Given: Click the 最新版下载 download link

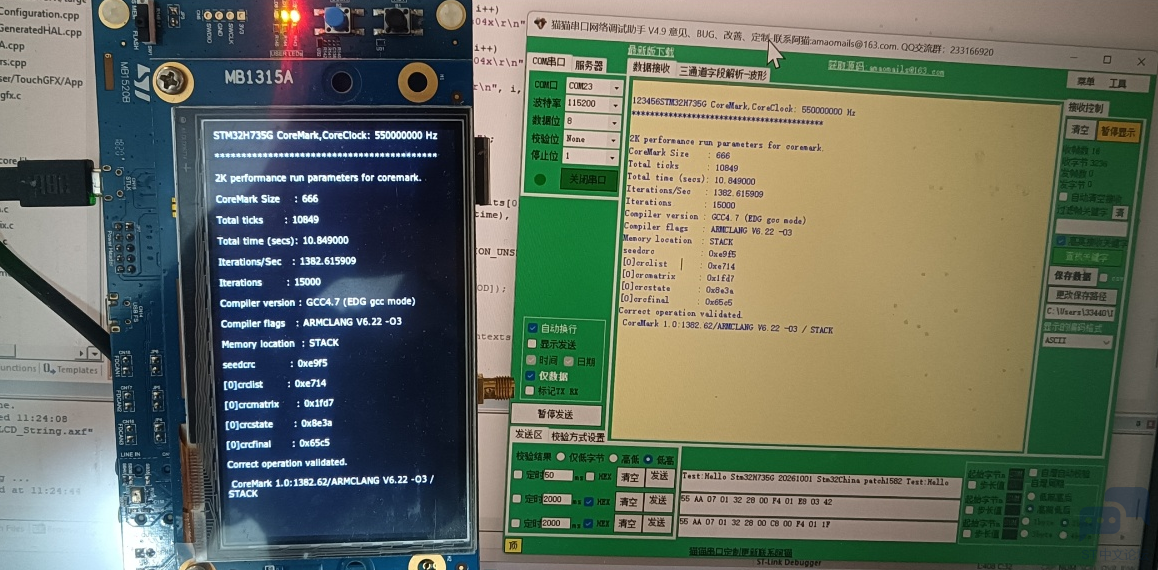Looking at the screenshot, I should [651, 51].
